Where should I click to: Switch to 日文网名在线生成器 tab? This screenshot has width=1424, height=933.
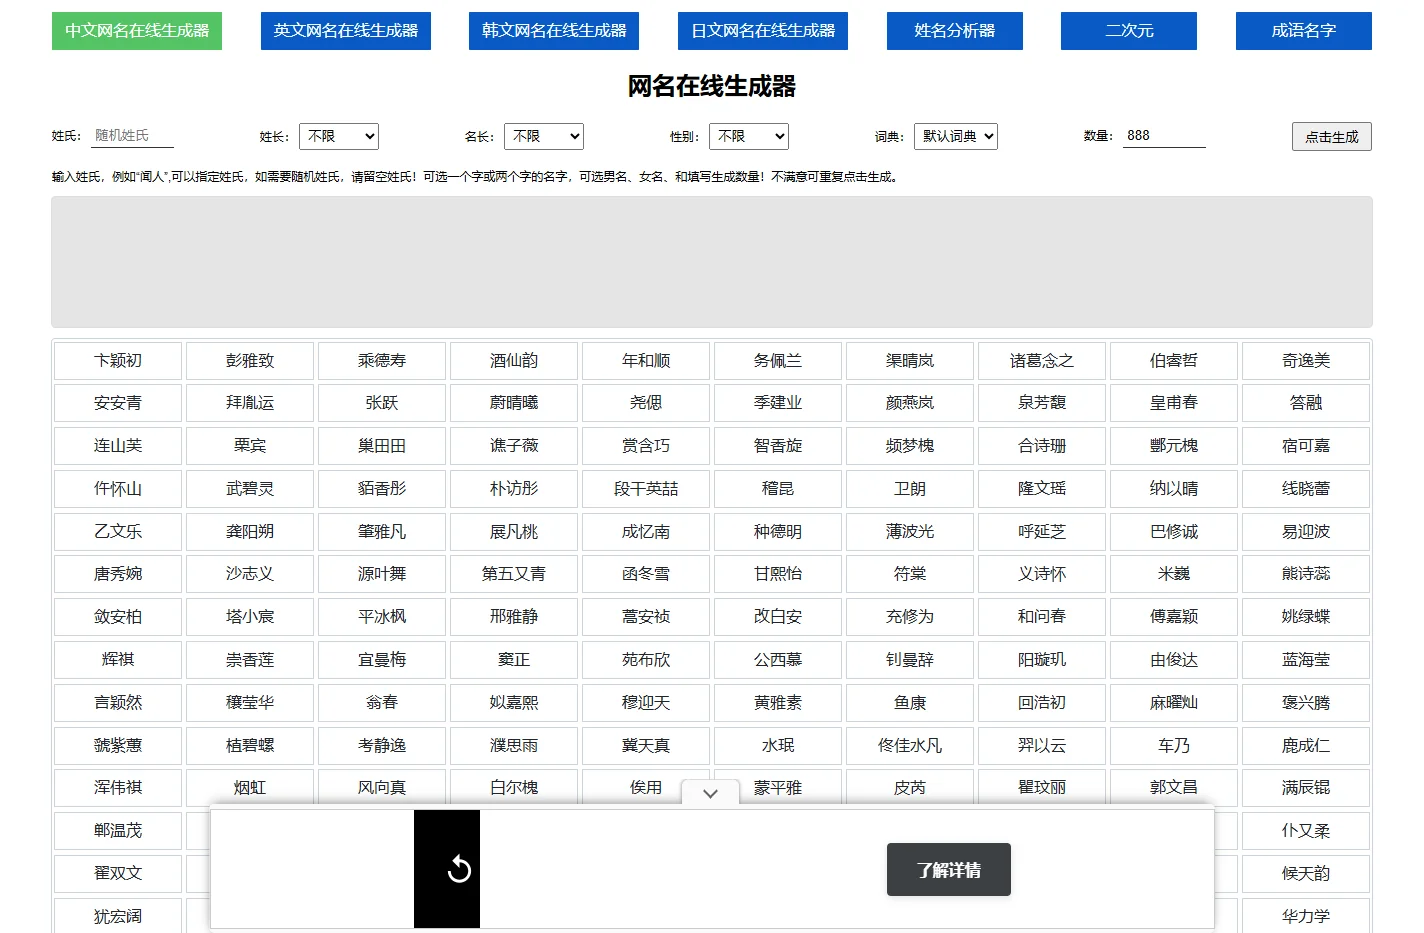763,31
